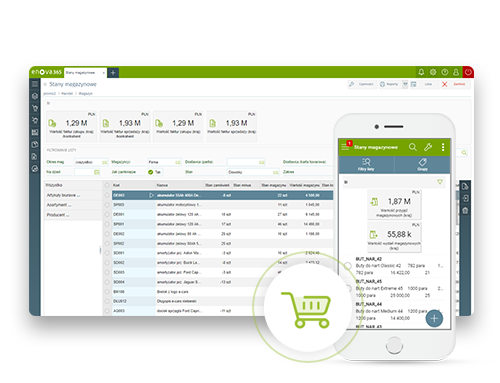Open the Stan Dowolny dropdown

point(253,172)
